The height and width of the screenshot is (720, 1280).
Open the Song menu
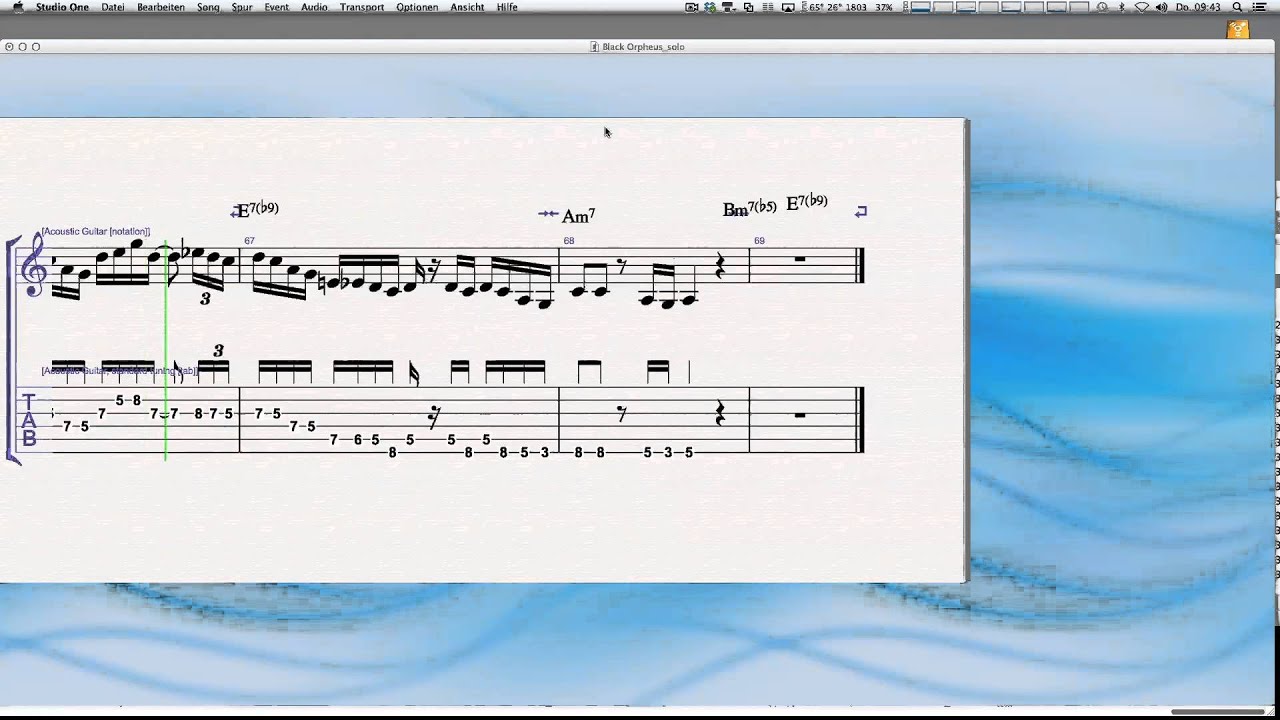[208, 7]
